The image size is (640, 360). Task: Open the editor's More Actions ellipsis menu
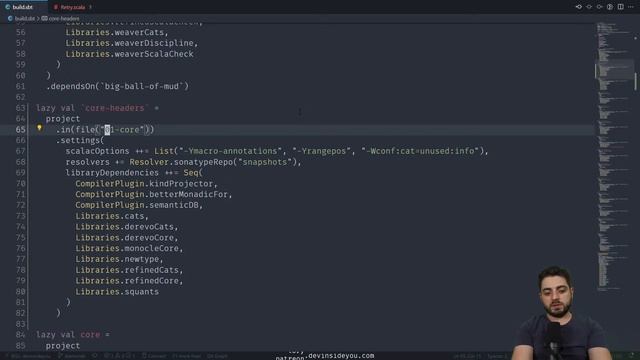click(x=631, y=7)
